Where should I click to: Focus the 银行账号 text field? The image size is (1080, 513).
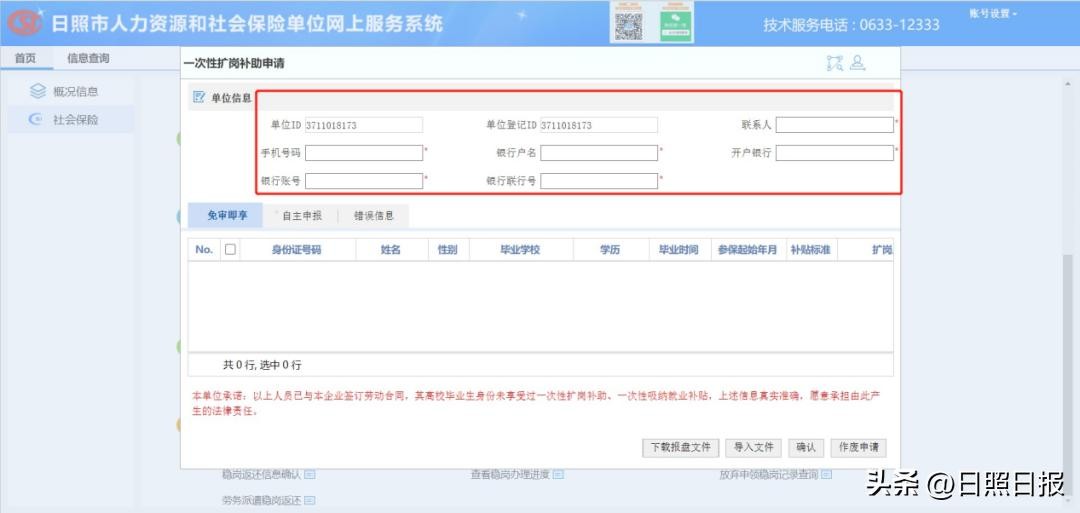tap(364, 181)
